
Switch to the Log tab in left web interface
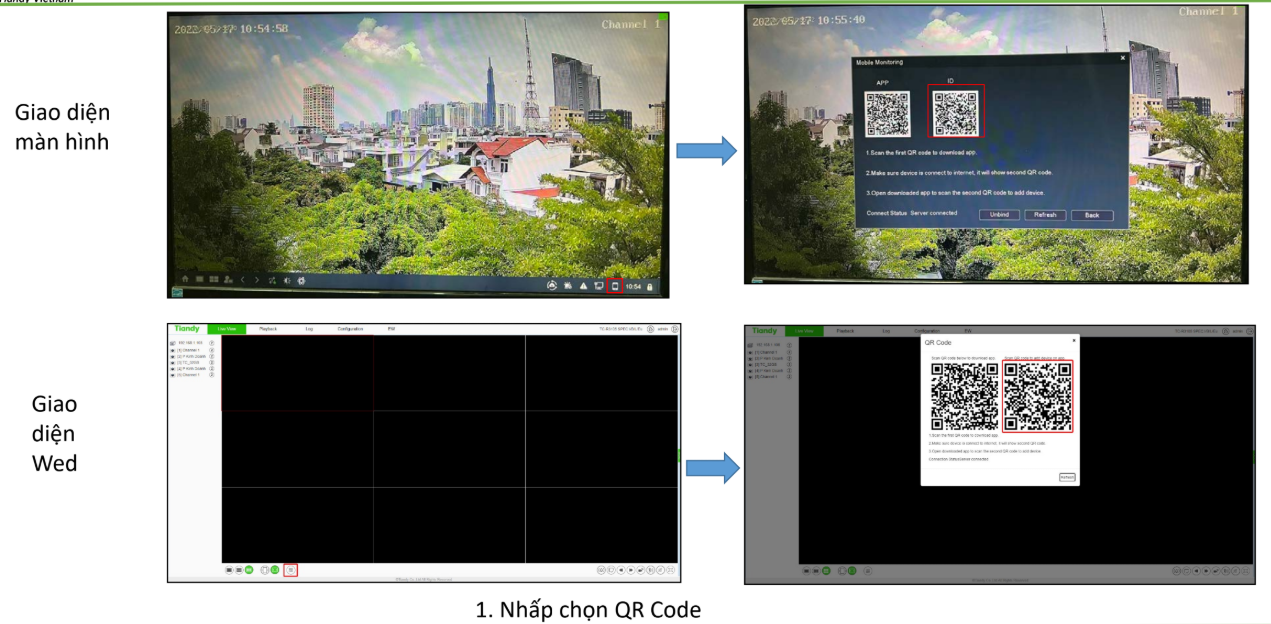(309, 329)
